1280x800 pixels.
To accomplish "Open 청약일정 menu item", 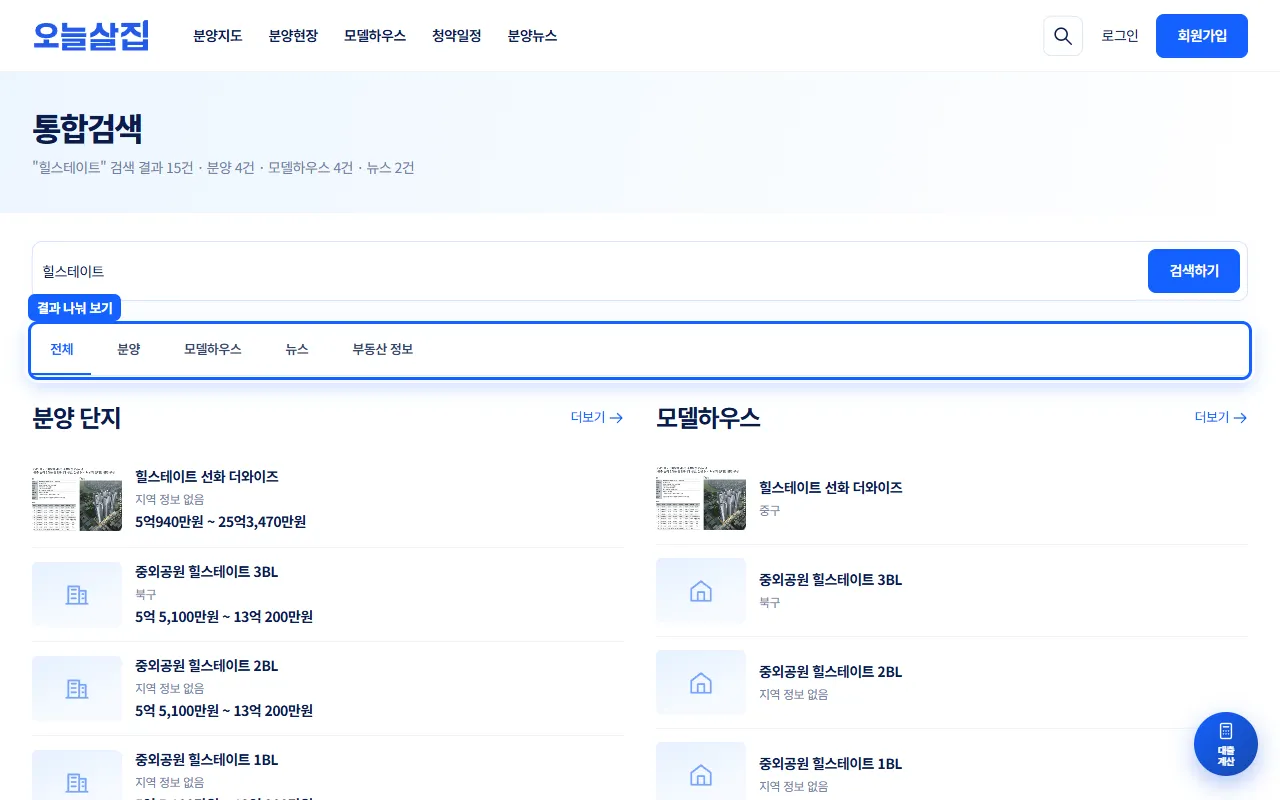I will click(457, 36).
